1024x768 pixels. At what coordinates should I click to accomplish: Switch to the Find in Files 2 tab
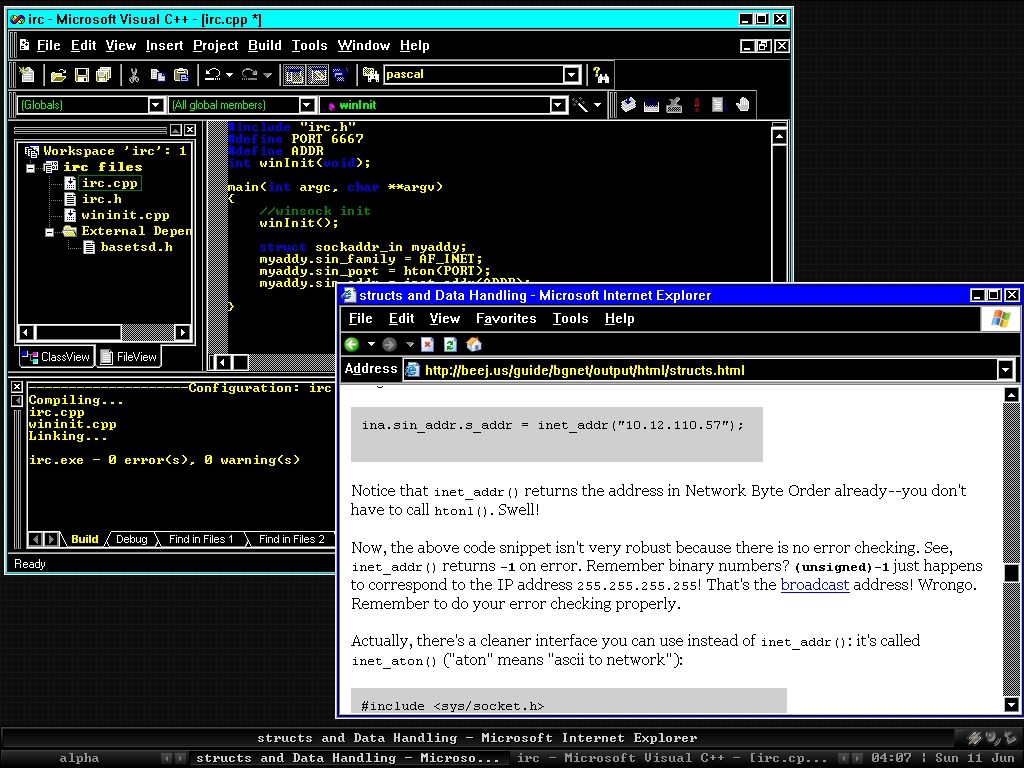(291, 539)
